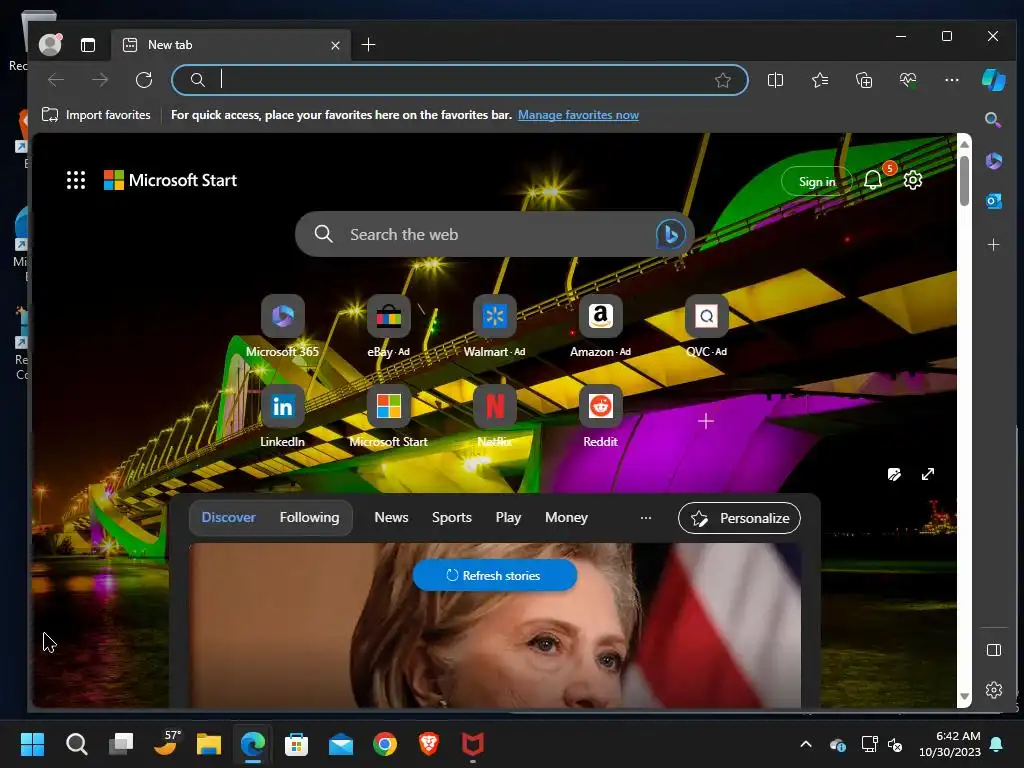This screenshot has height=768, width=1024.
Task: Click the Bing chat icon in search box
Action: point(669,234)
